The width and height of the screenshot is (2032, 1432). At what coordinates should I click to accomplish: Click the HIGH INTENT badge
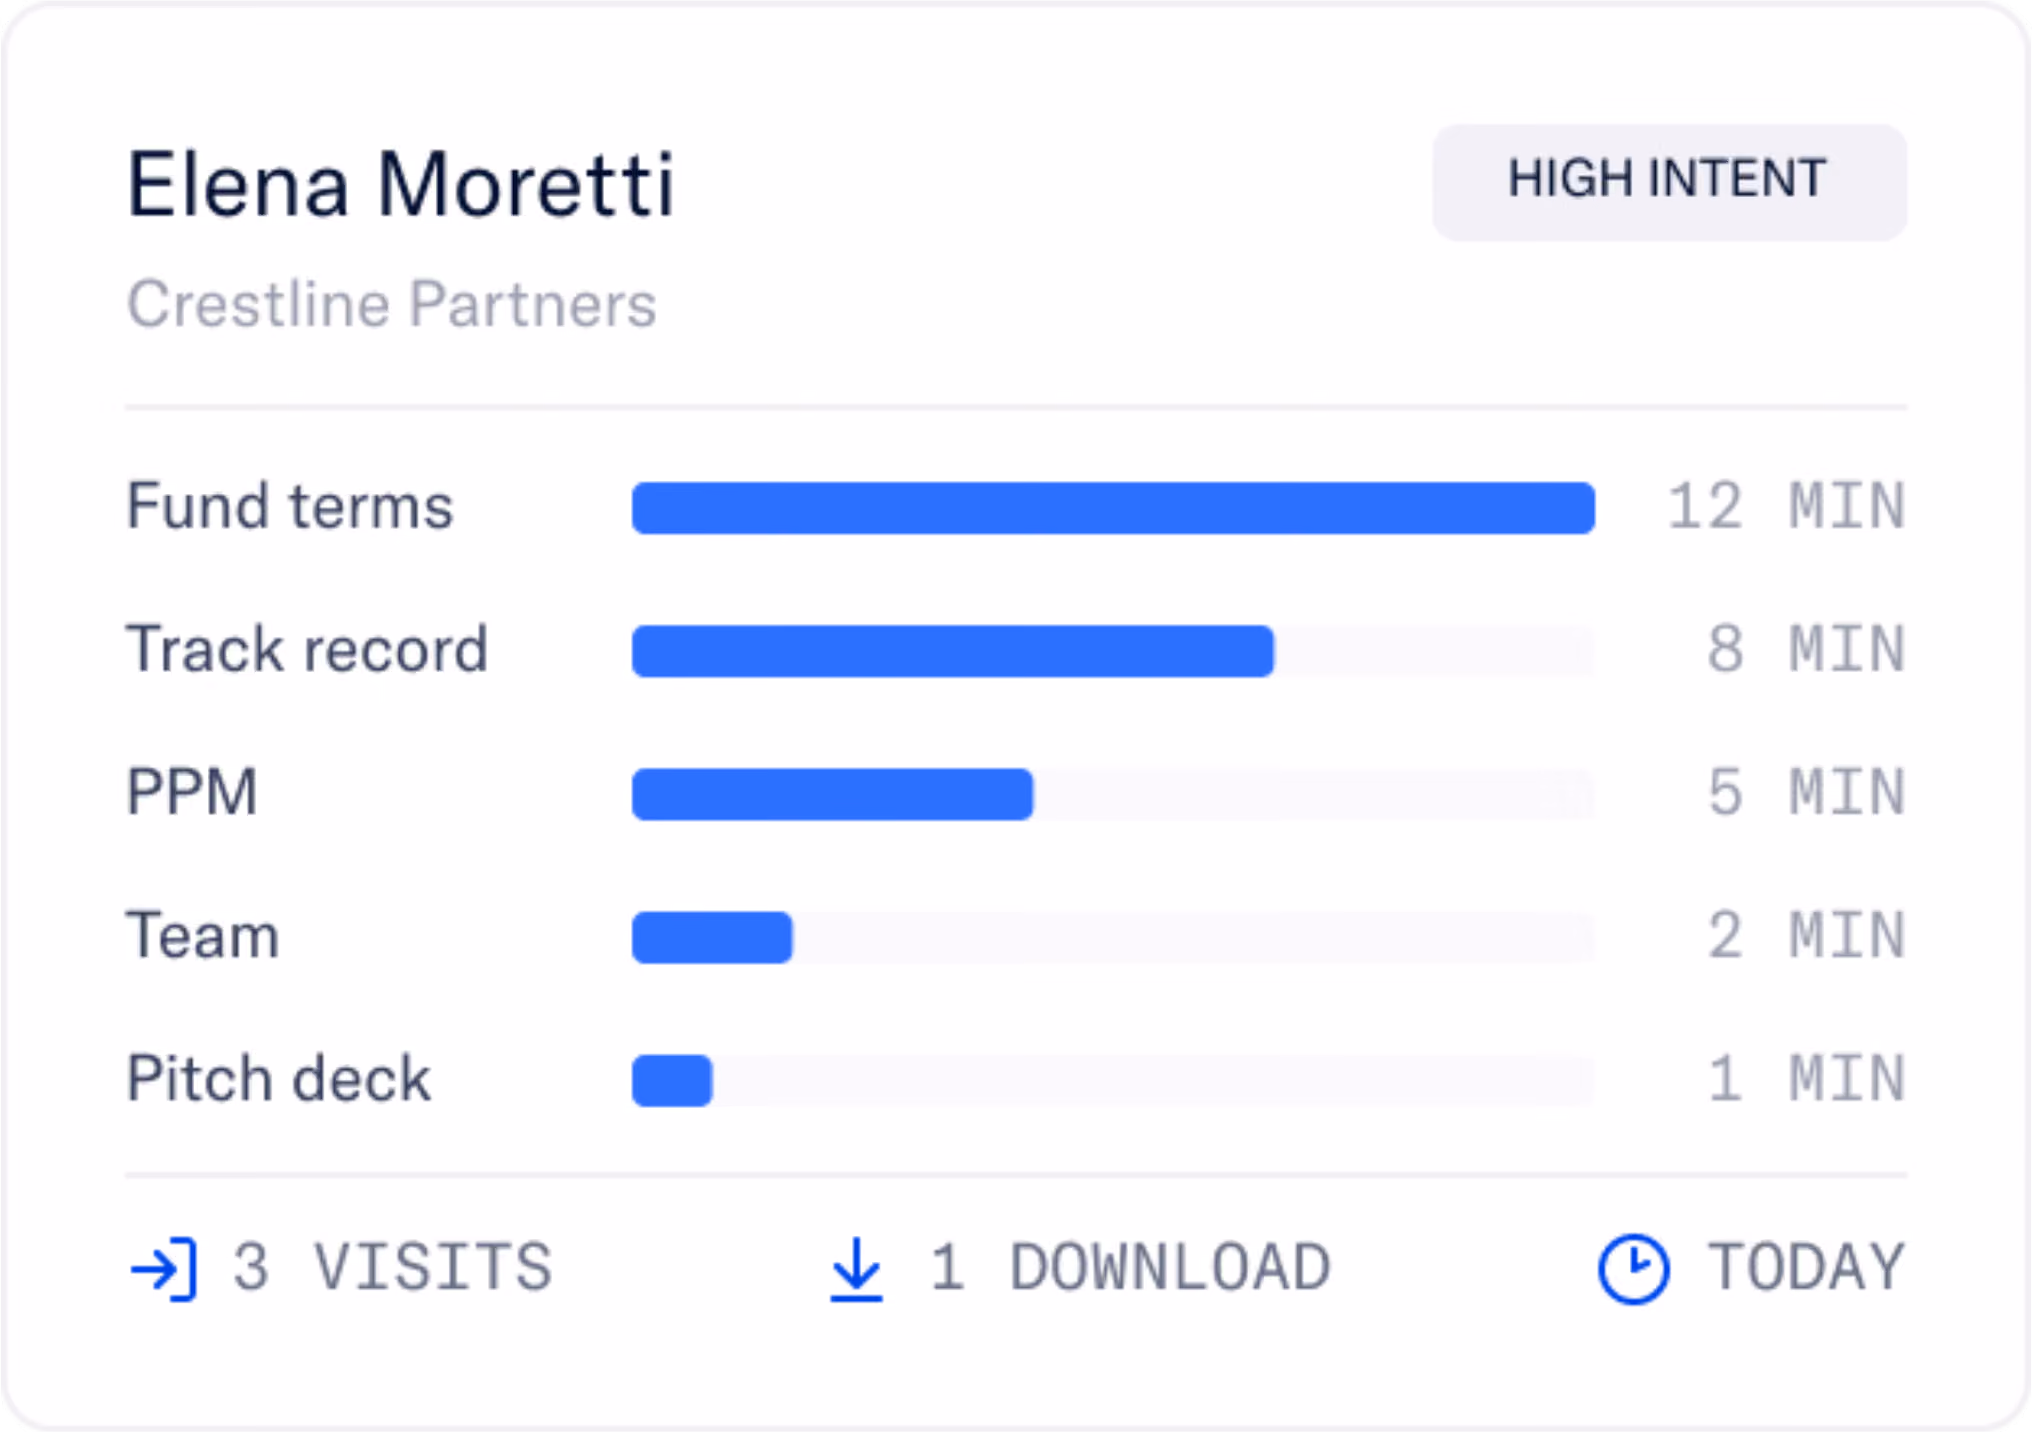click(x=1669, y=182)
